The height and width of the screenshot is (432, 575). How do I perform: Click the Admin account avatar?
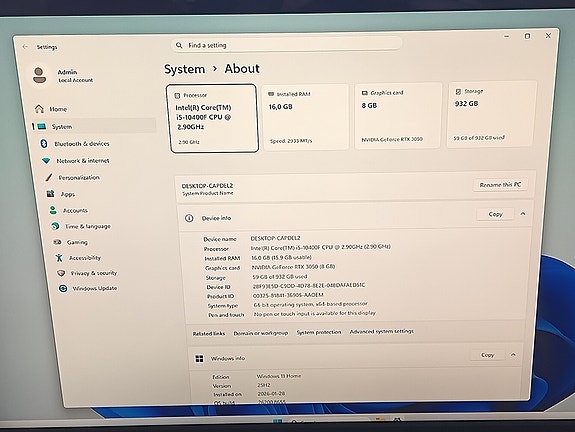click(40, 75)
